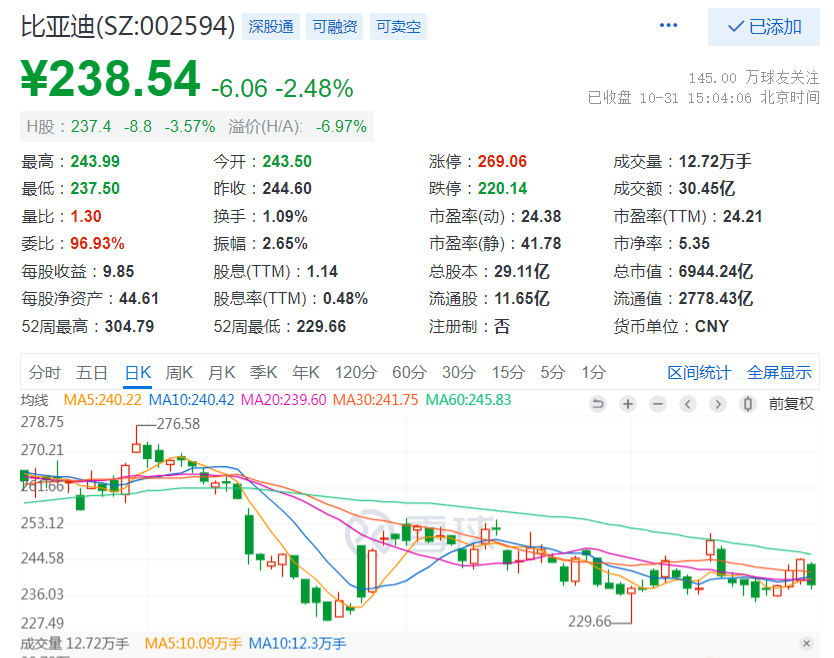The width and height of the screenshot is (834, 658).
Task: Toggle candlestick style icon
Action: 747,404
